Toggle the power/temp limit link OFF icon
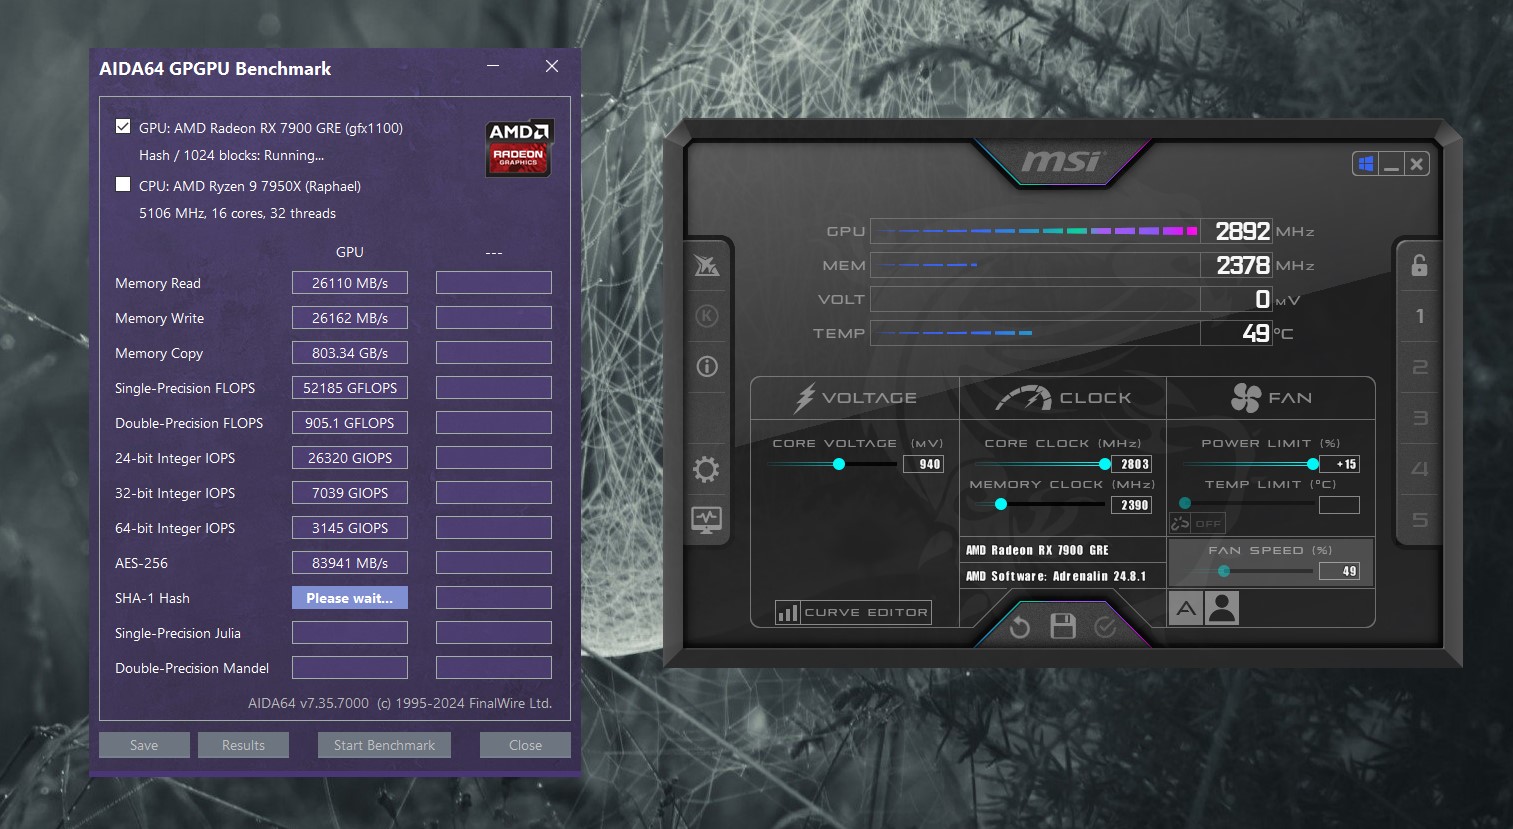The image size is (1513, 829). (x=1197, y=523)
